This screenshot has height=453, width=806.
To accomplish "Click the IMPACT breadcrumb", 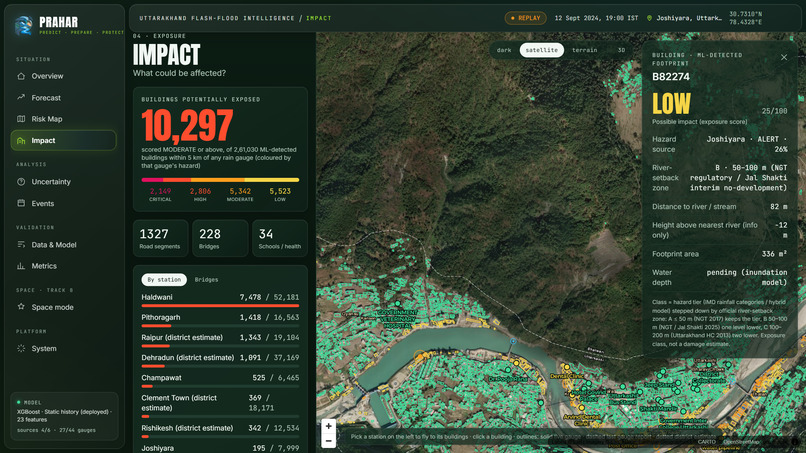I will click(x=319, y=18).
